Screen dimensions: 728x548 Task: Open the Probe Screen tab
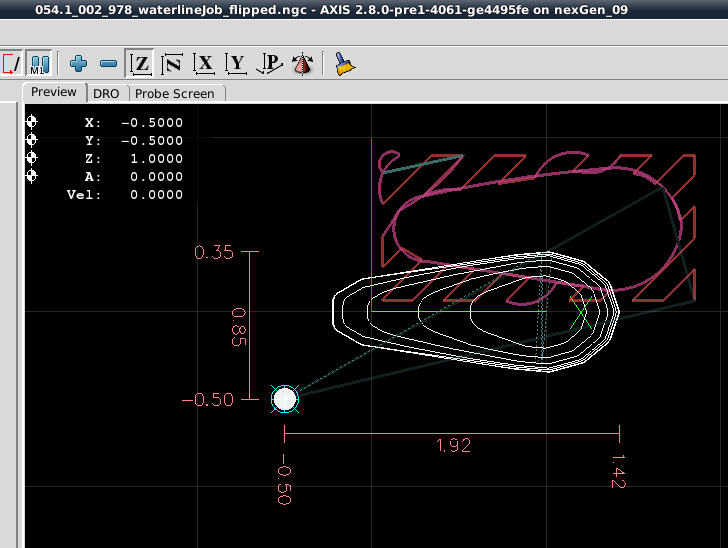click(x=174, y=93)
